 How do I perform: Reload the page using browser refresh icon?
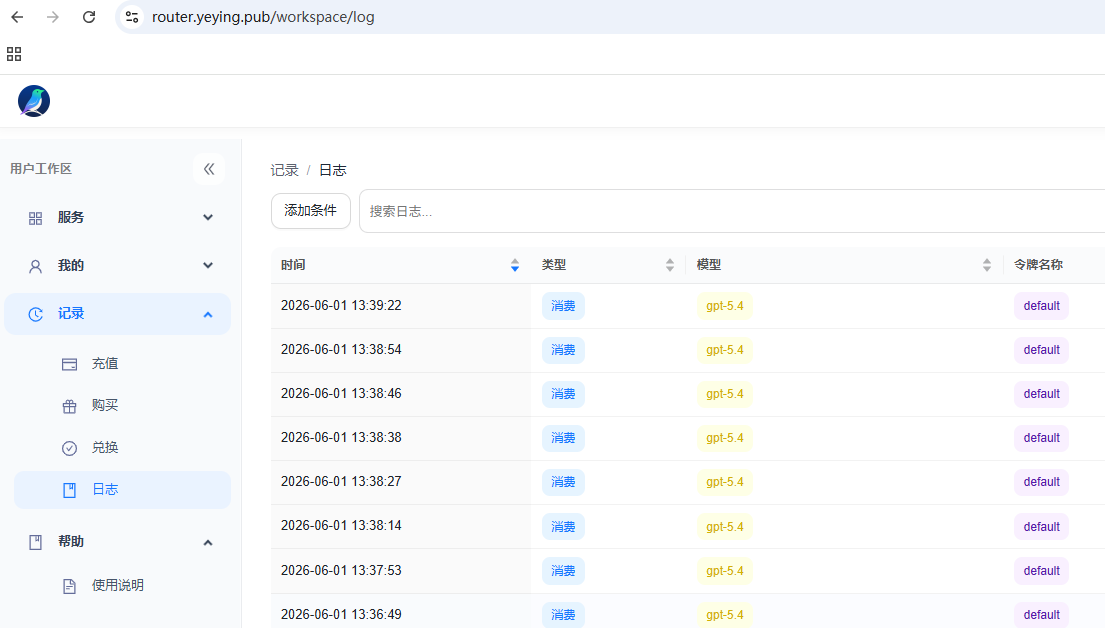89,17
